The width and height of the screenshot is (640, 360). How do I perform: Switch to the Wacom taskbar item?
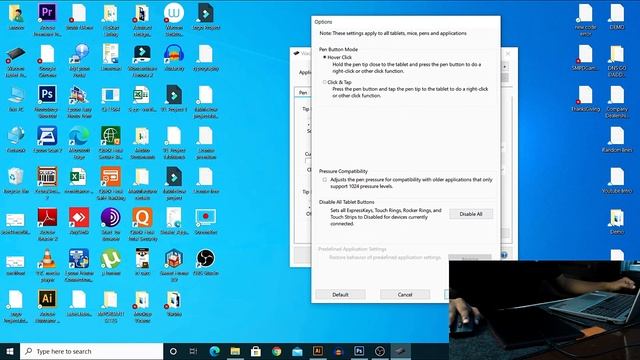[x=400, y=351]
